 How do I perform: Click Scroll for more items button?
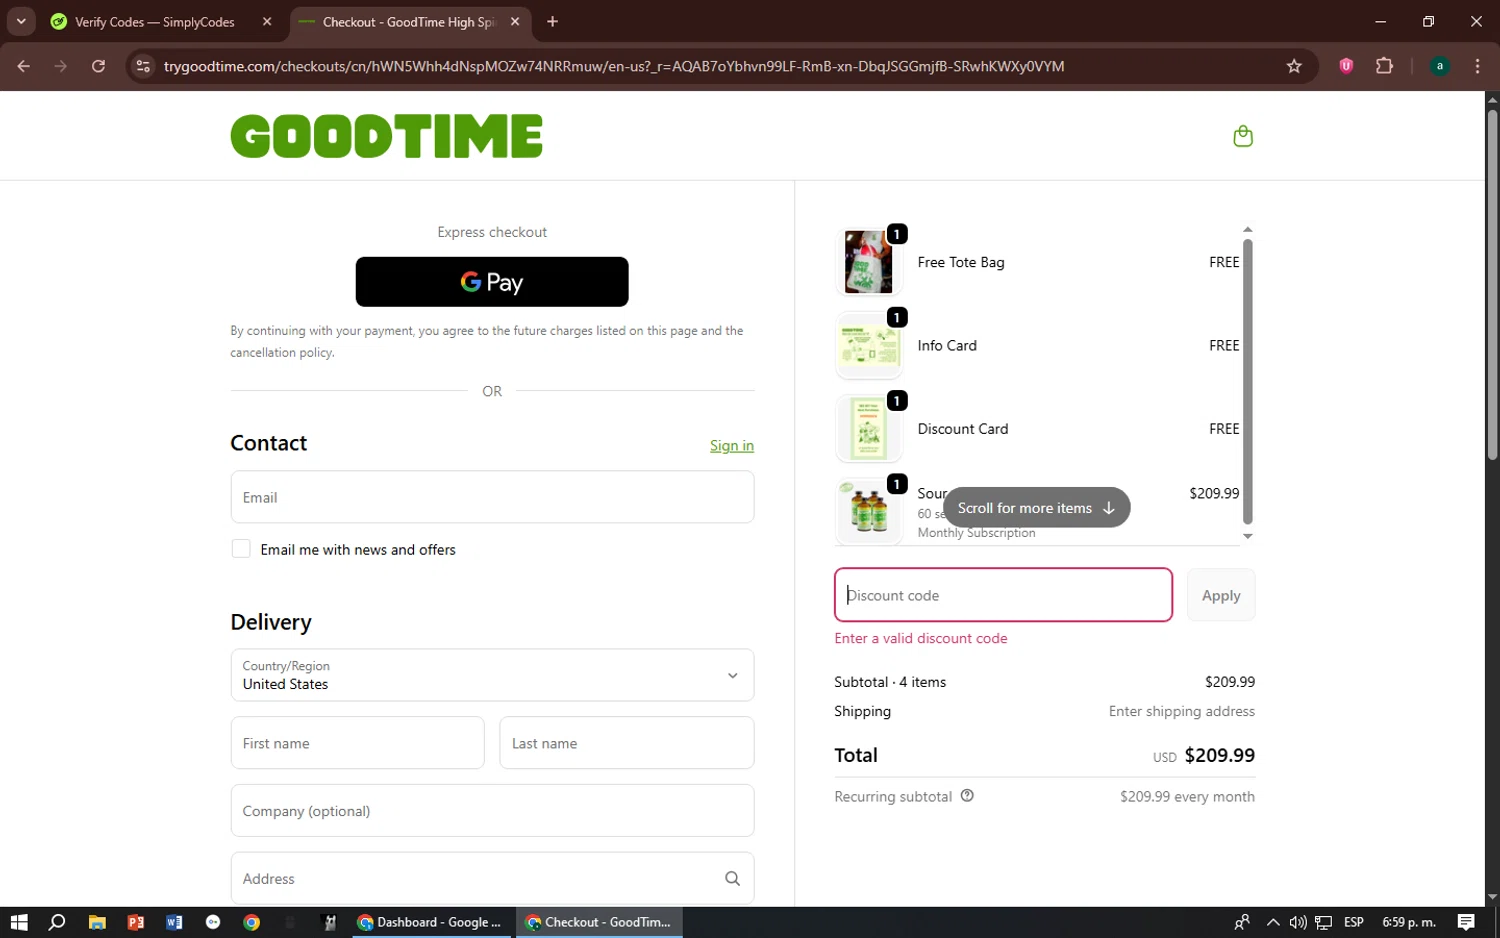coord(1036,508)
